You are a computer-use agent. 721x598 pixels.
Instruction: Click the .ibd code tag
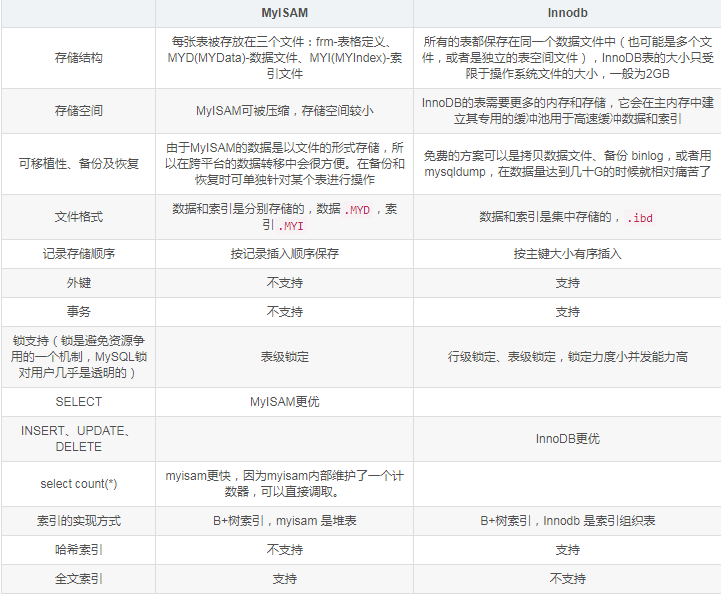pyautogui.click(x=640, y=217)
